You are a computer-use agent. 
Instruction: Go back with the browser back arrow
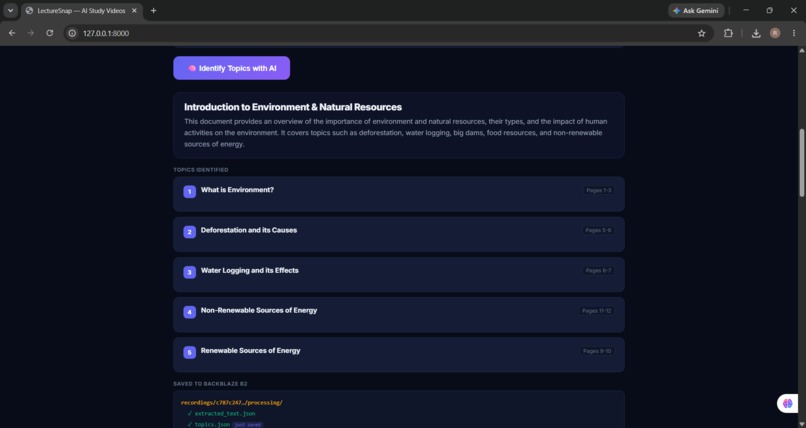12,33
